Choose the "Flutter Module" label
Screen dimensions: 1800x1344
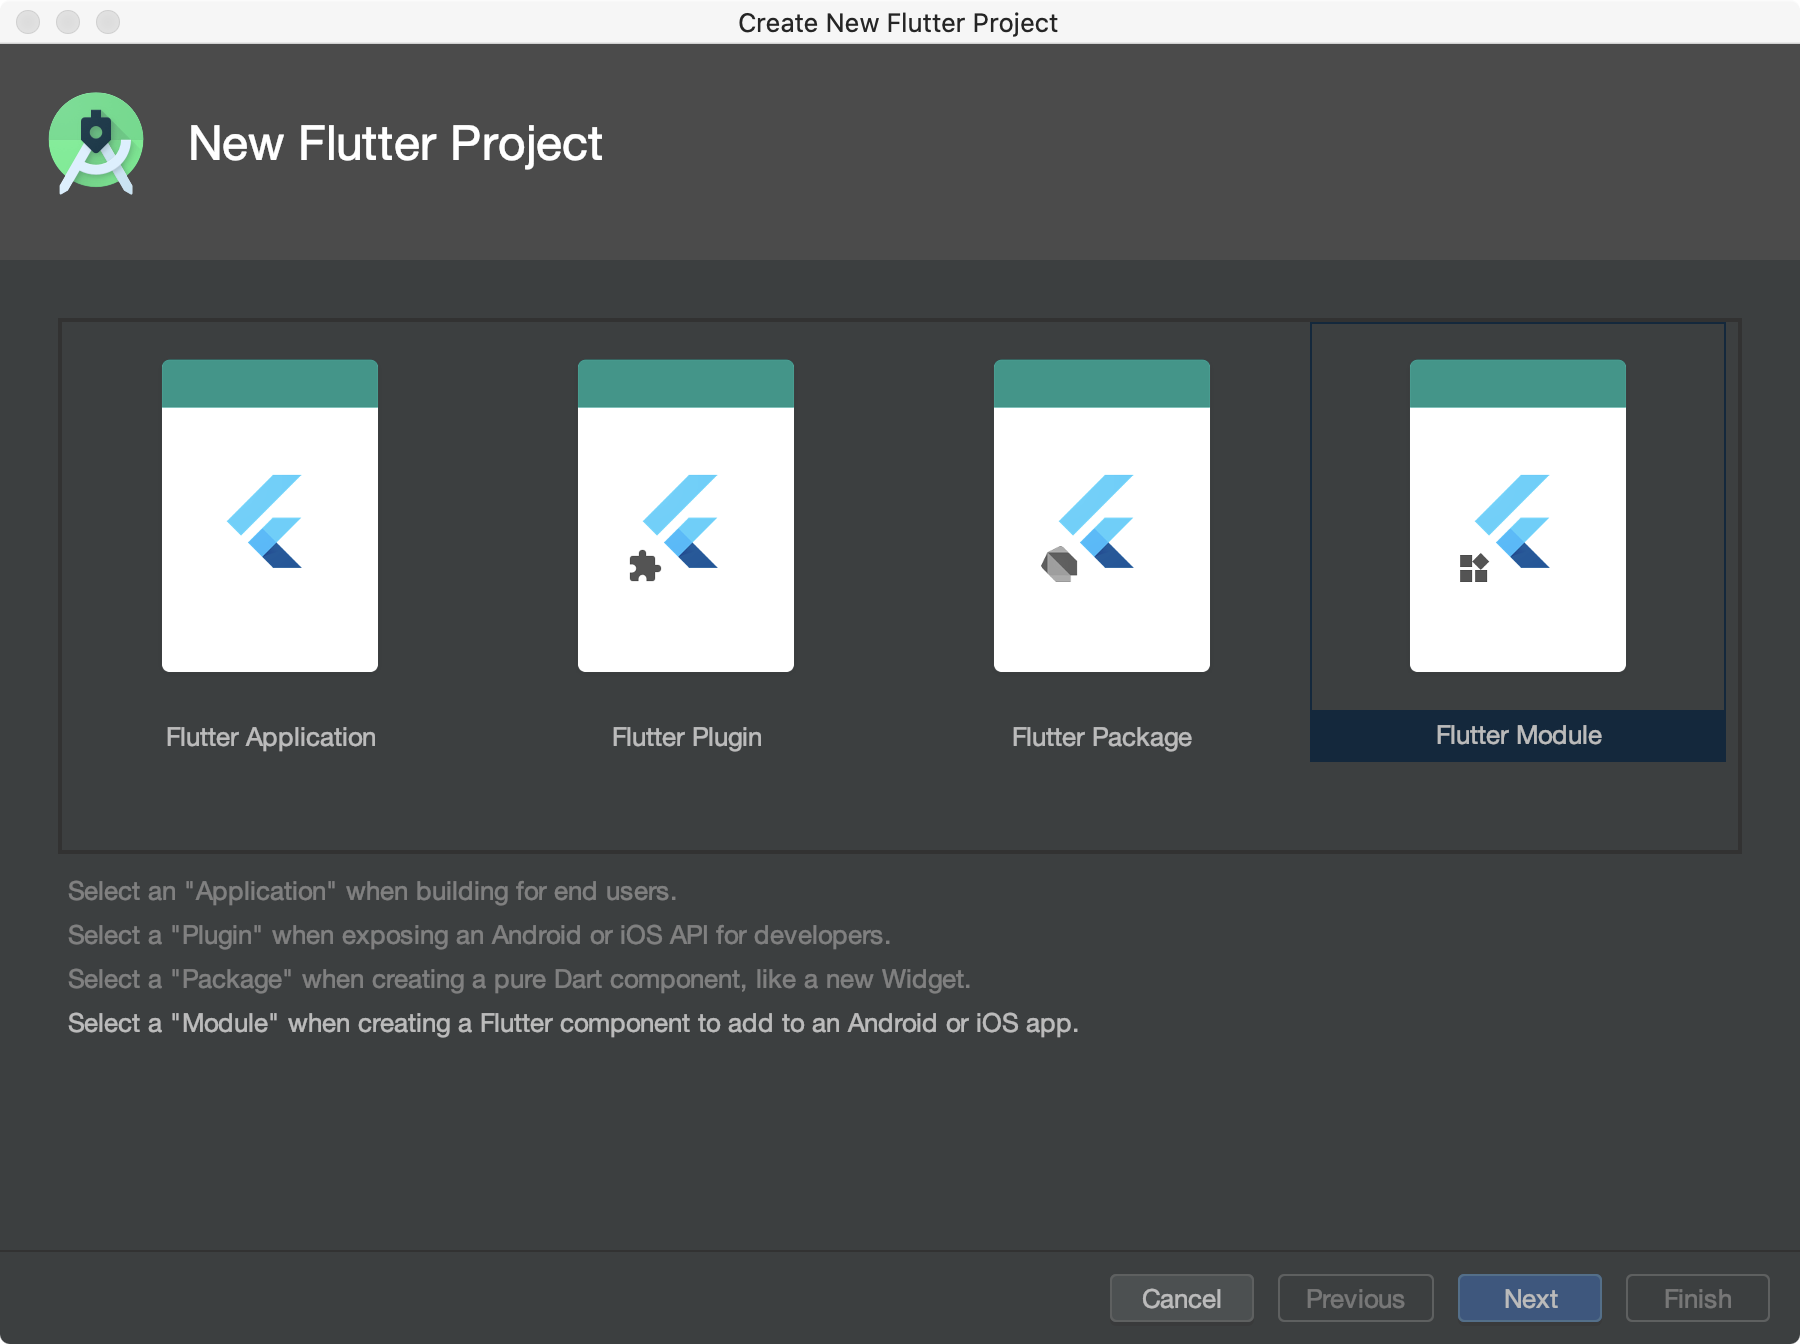[1519, 735]
